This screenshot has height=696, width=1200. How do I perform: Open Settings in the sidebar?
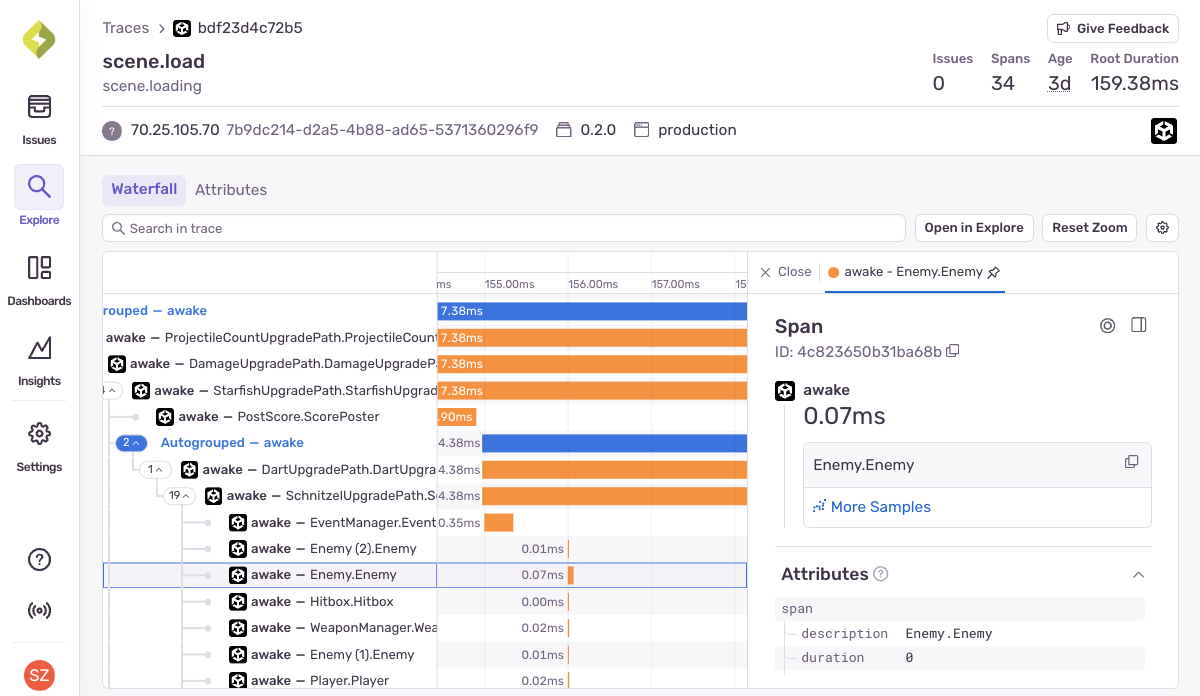pos(39,445)
